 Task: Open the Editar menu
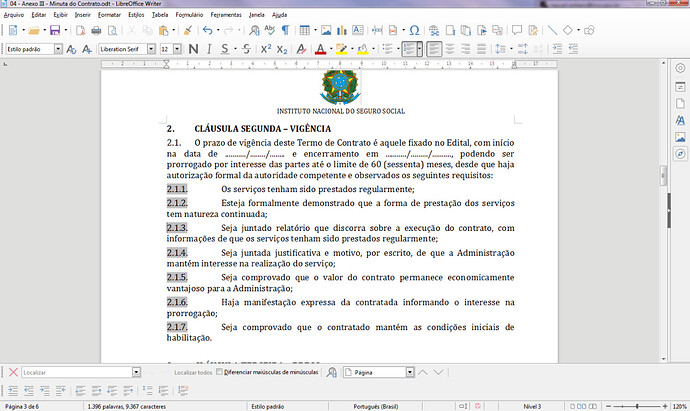[39, 15]
